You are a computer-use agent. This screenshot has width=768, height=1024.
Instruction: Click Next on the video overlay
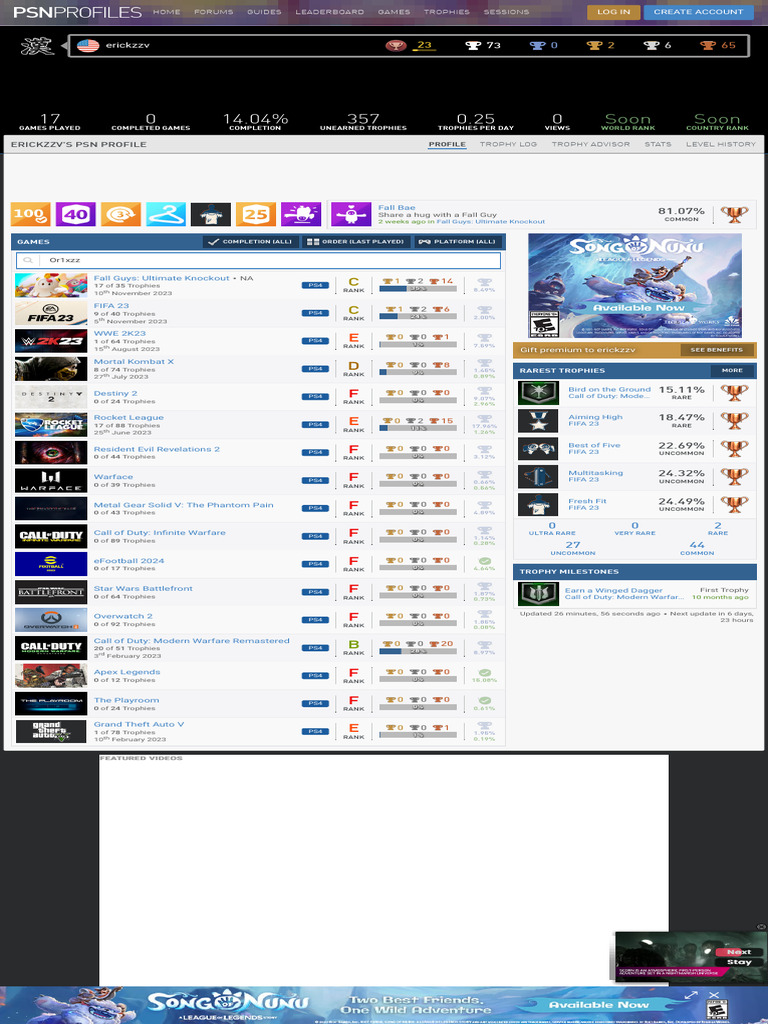pos(739,952)
